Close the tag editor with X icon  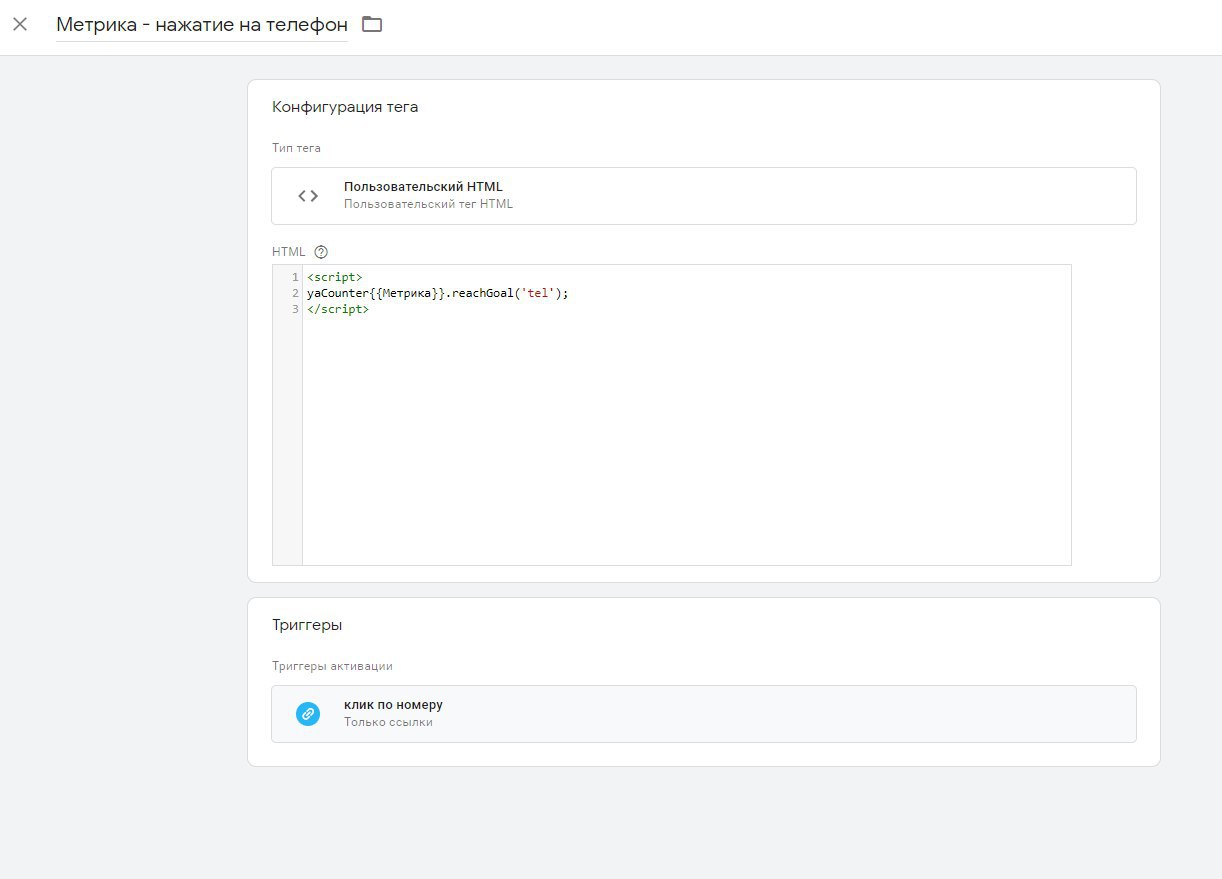20,24
